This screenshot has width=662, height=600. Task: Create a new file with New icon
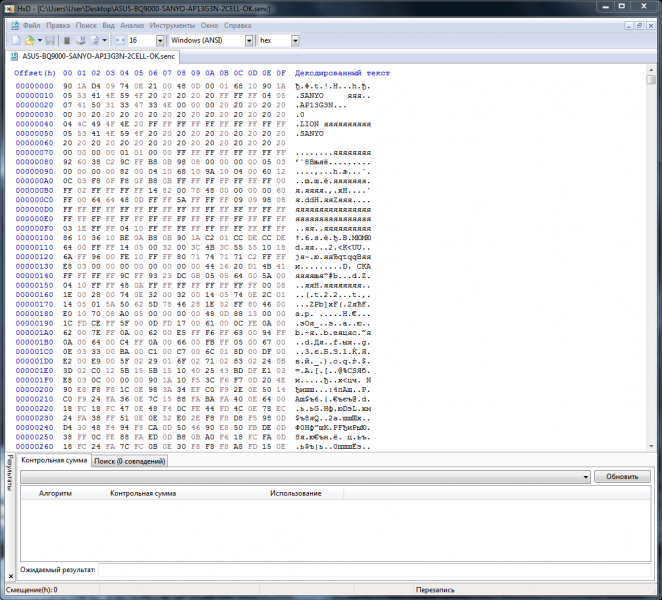coord(16,41)
